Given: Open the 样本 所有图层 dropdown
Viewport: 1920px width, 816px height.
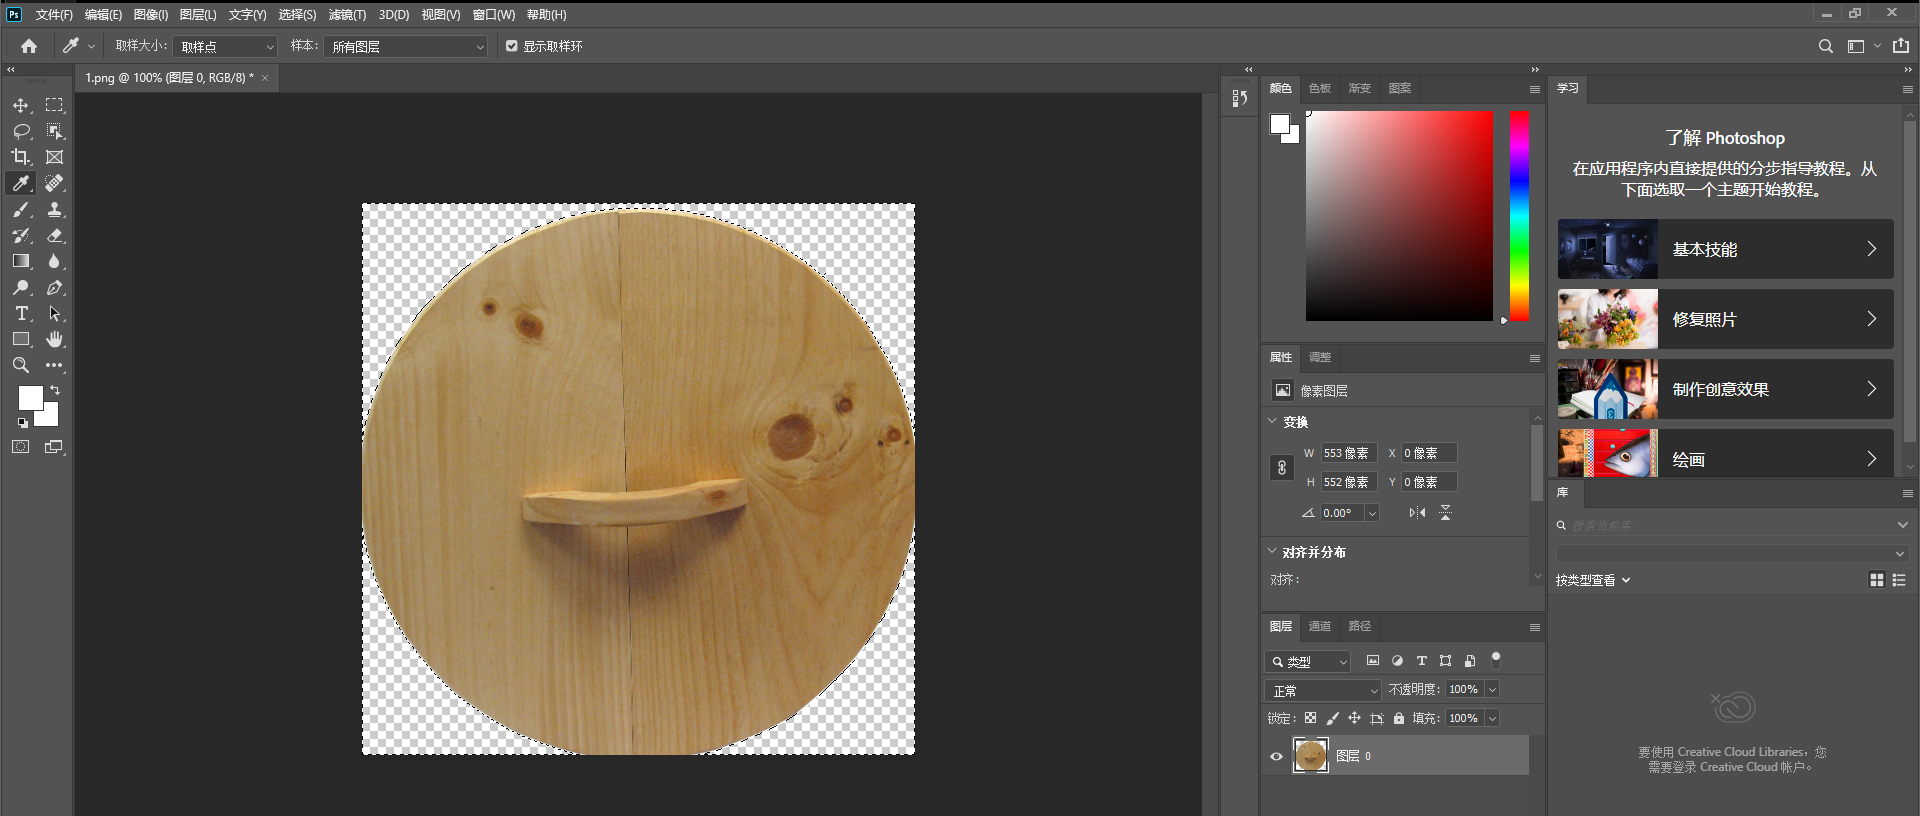Looking at the screenshot, I should (x=406, y=47).
